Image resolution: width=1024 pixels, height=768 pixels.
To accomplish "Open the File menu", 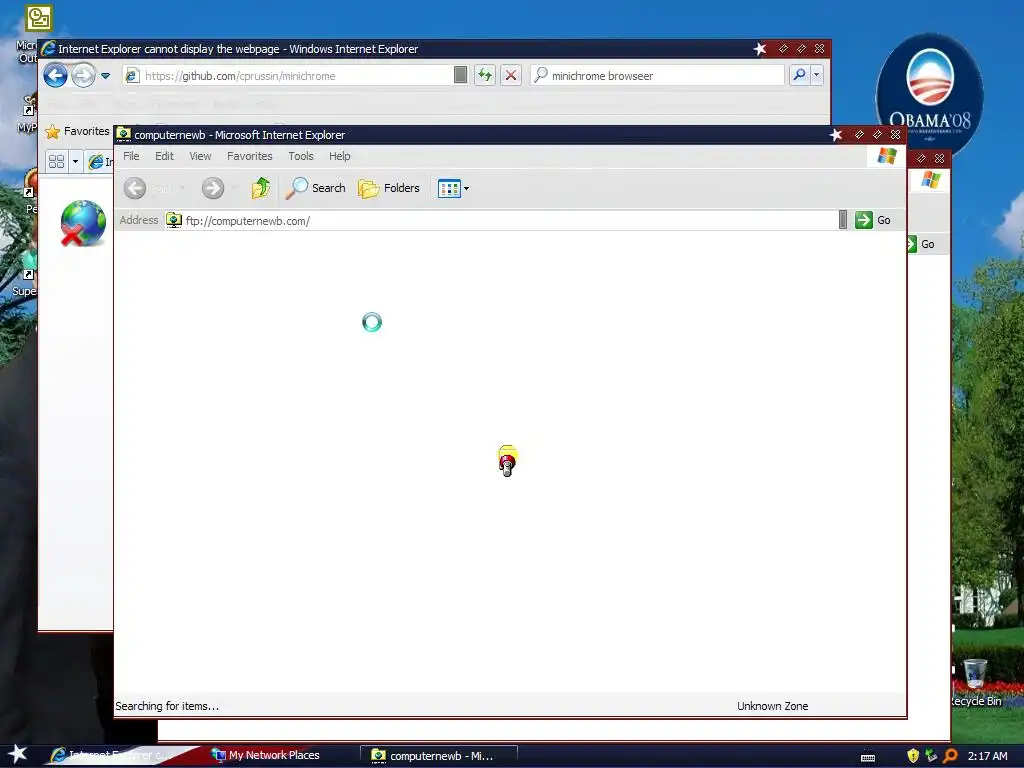I will point(131,156).
